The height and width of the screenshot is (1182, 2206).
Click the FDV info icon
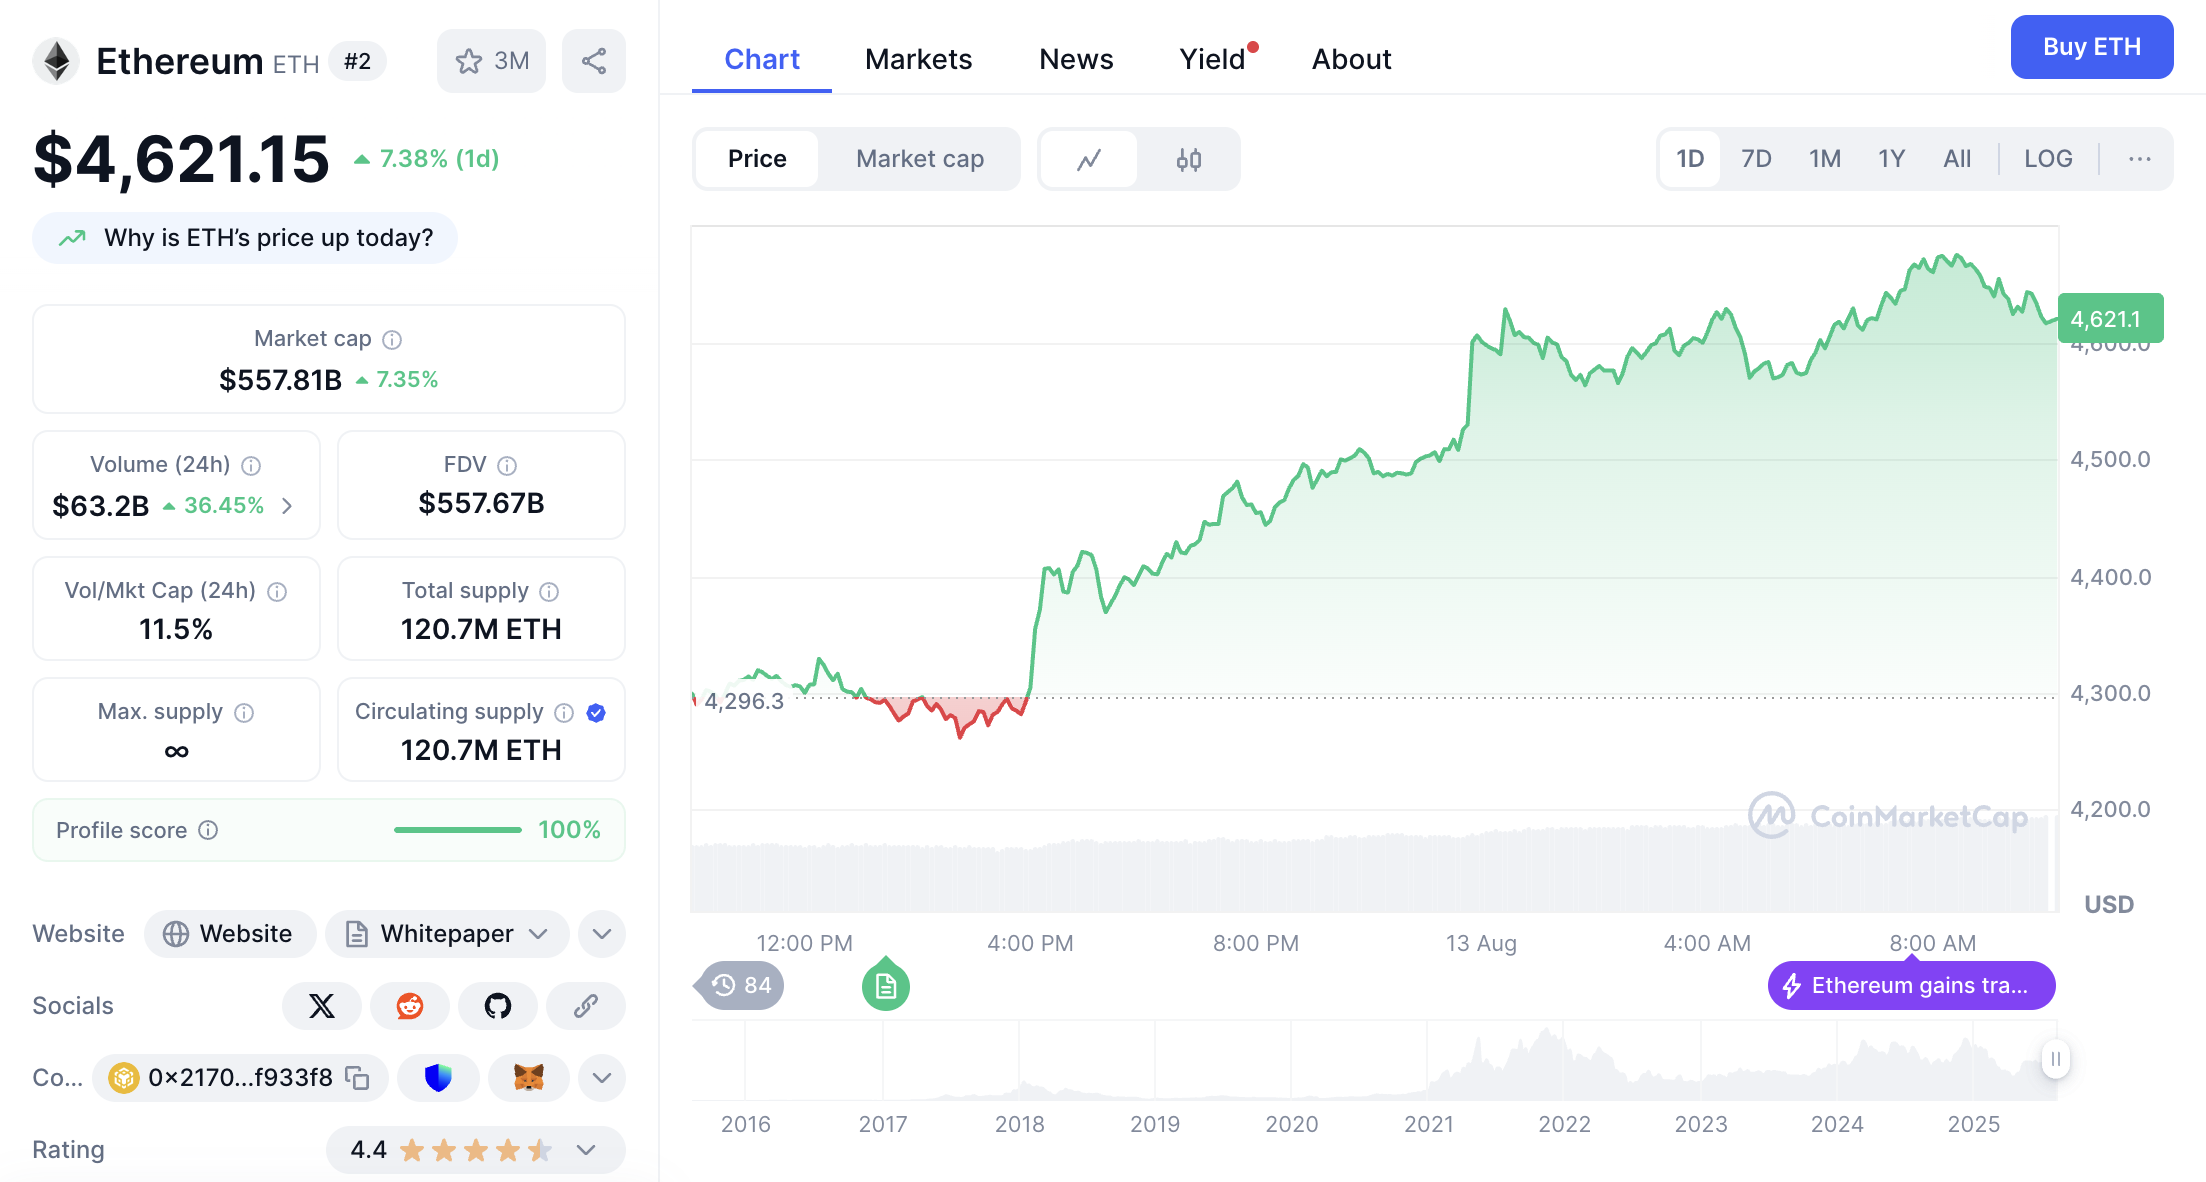(507, 466)
